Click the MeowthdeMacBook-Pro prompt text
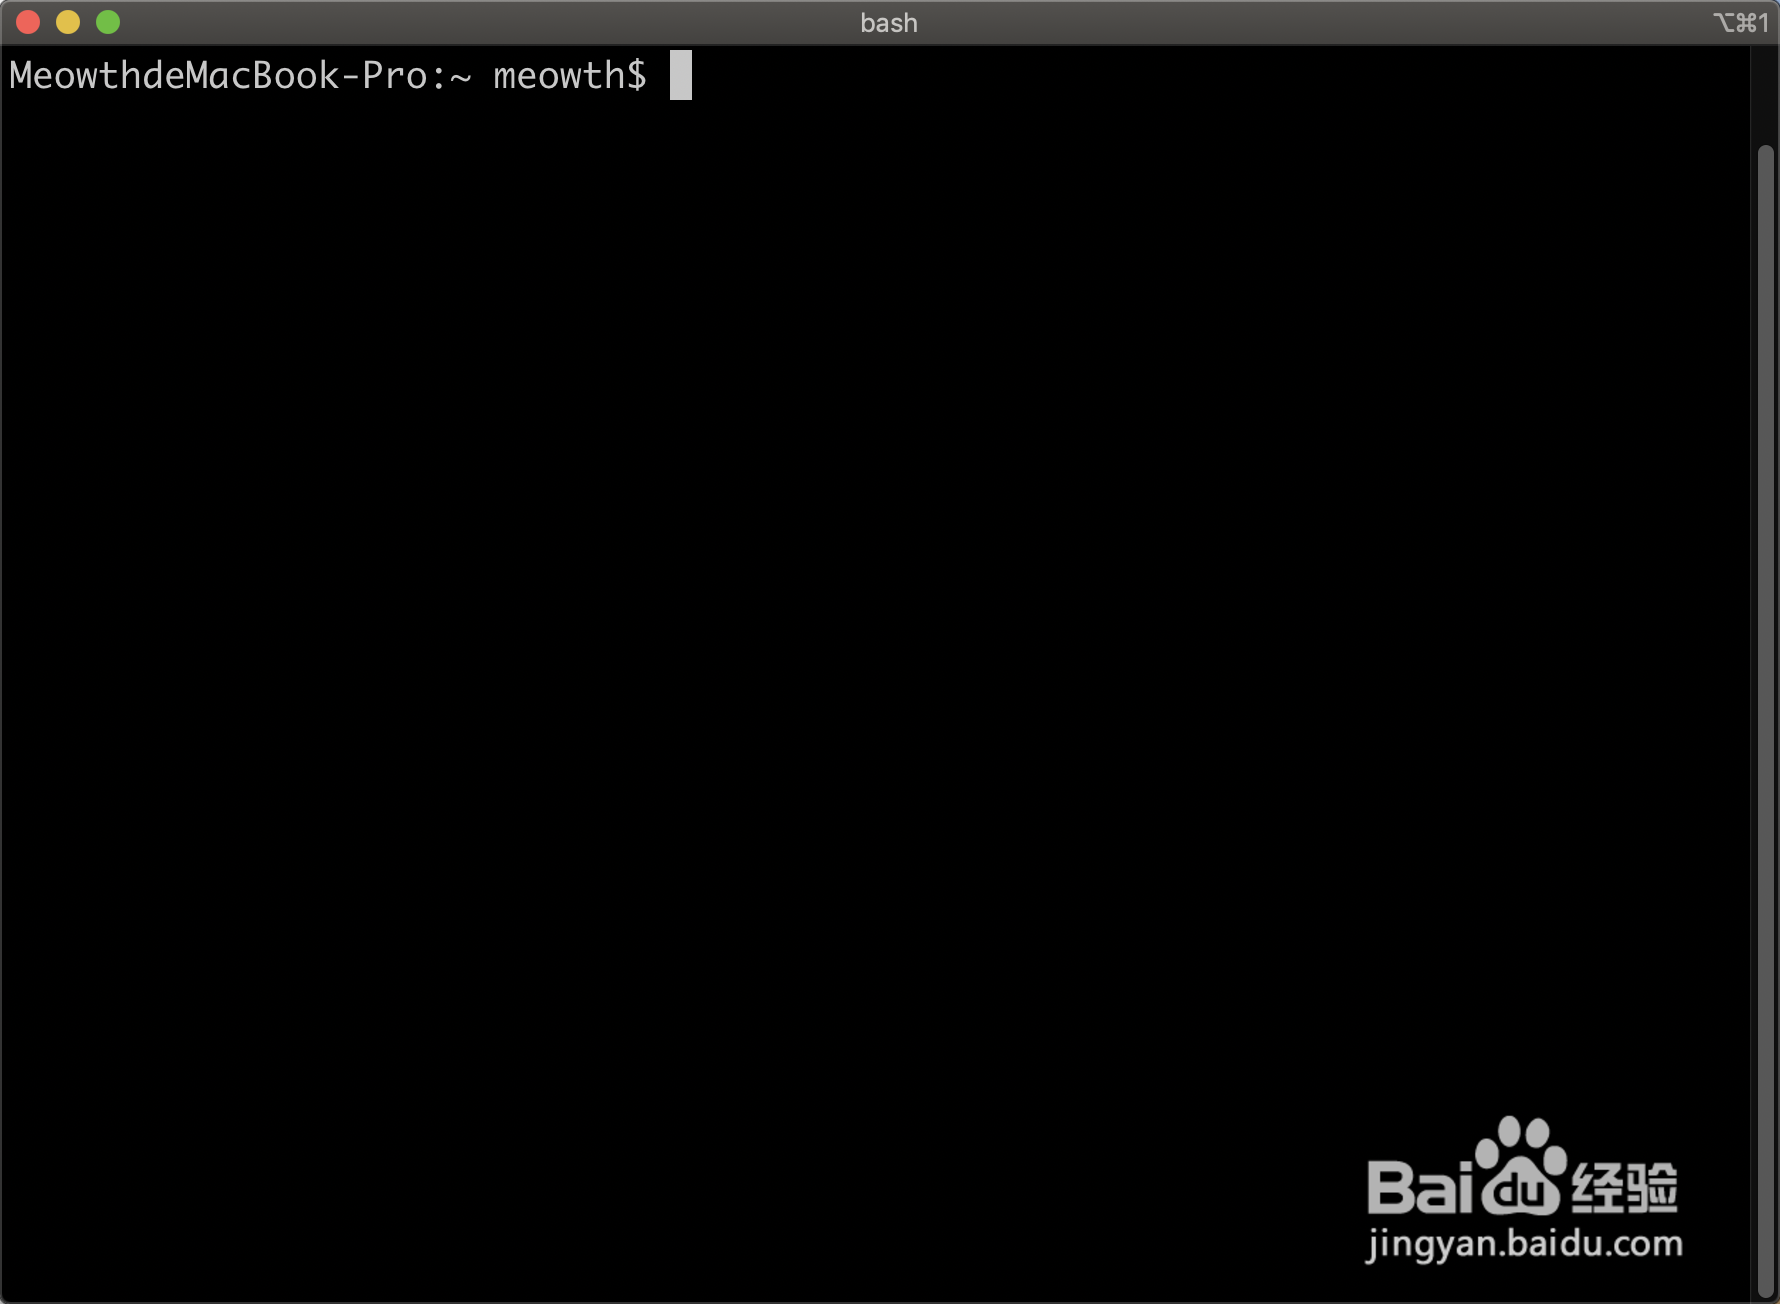1780x1304 pixels. [x=328, y=76]
